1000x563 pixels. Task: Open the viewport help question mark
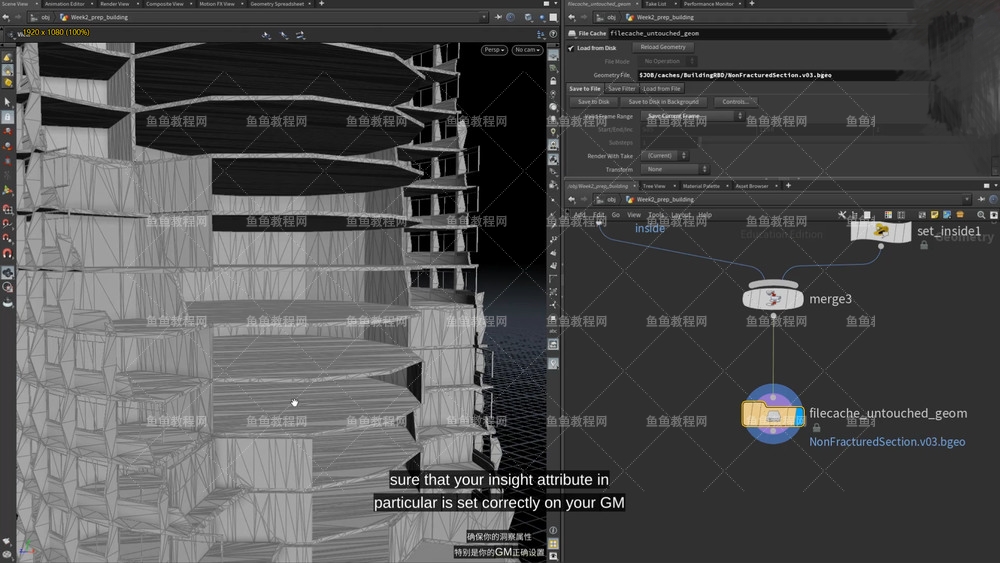click(x=553, y=34)
